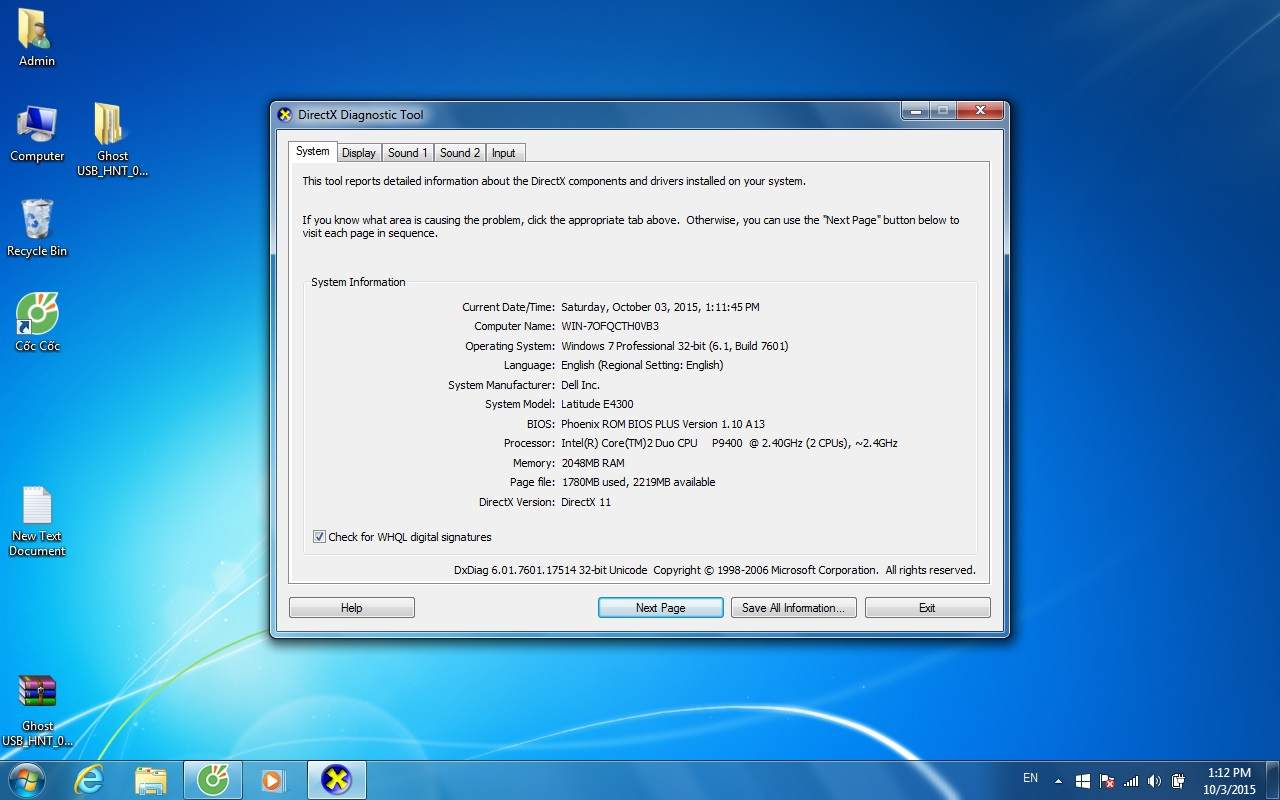Click computer name WIN-7OFQCTH0VB3
Viewport: 1280px width, 800px height.
pyautogui.click(x=610, y=326)
